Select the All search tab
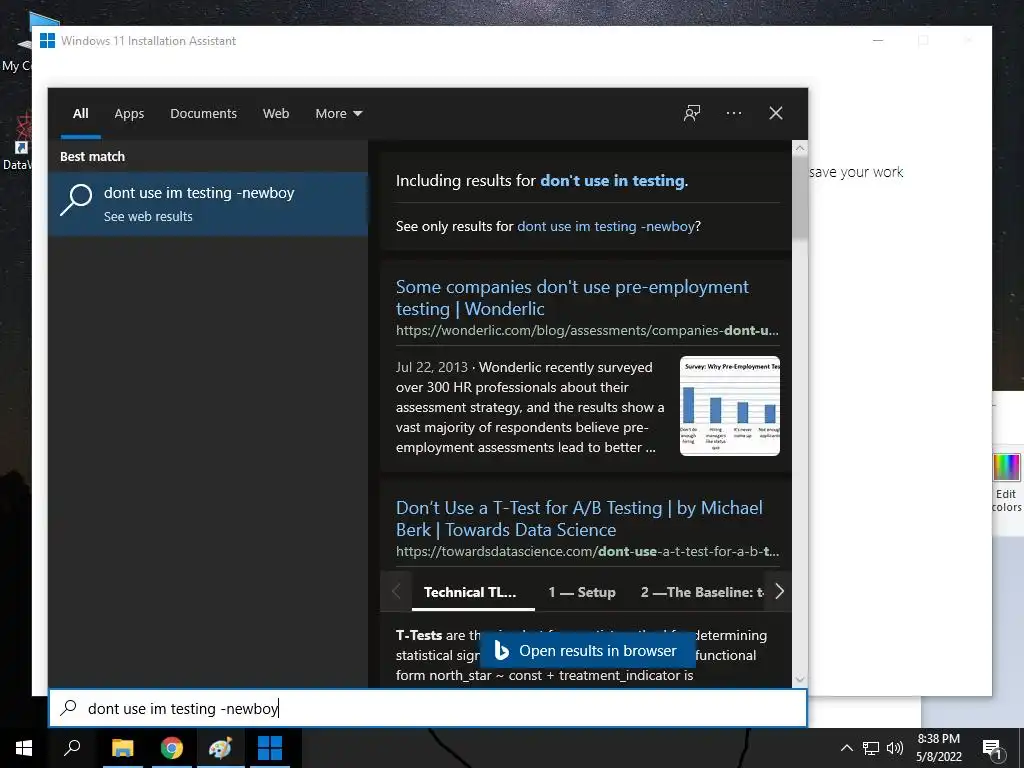This screenshot has width=1024, height=768. [x=80, y=114]
